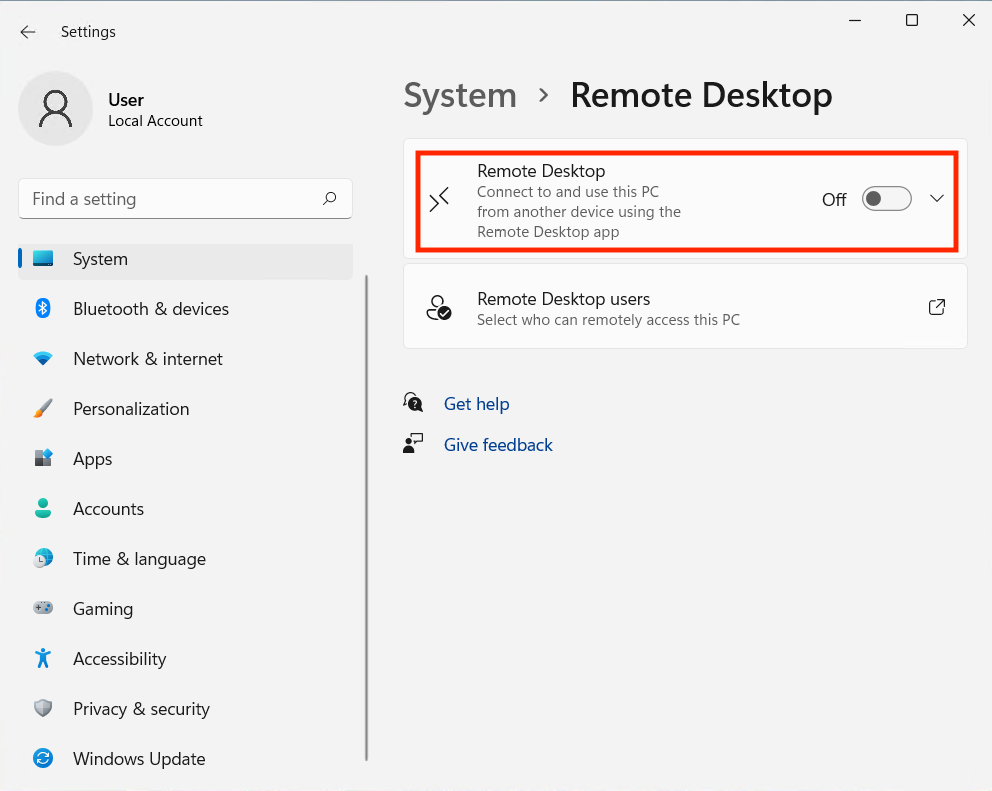Click the Find a setting search box
This screenshot has width=992, height=791.
point(170,199)
